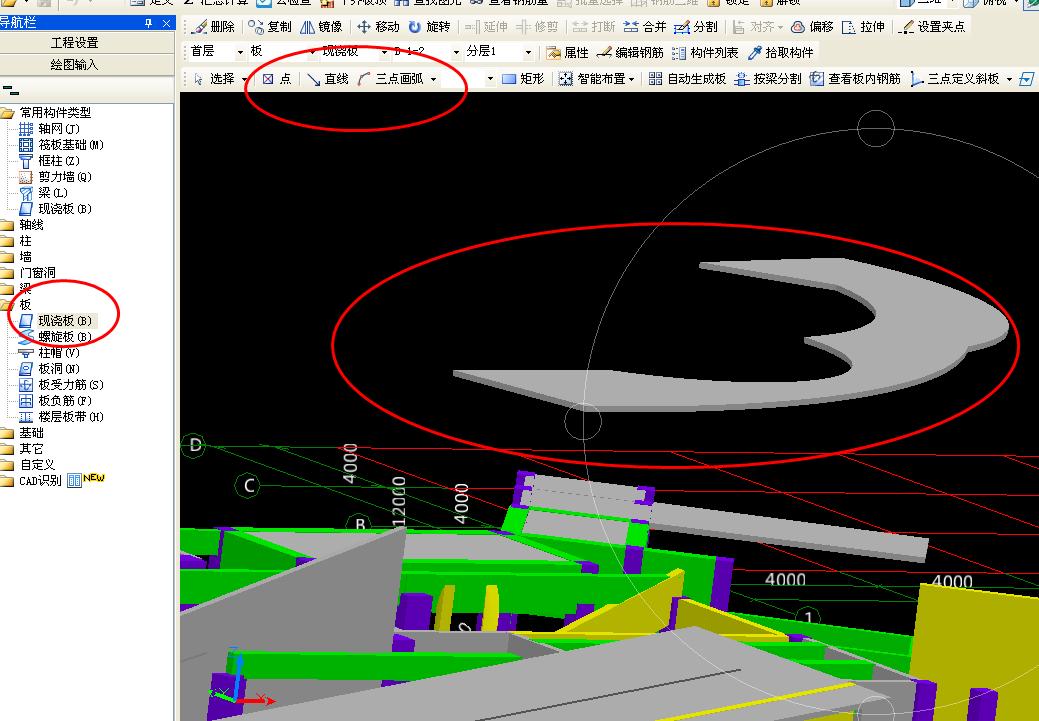Click 三点定义斜板 (three-point sloped slab)

(x=955, y=79)
